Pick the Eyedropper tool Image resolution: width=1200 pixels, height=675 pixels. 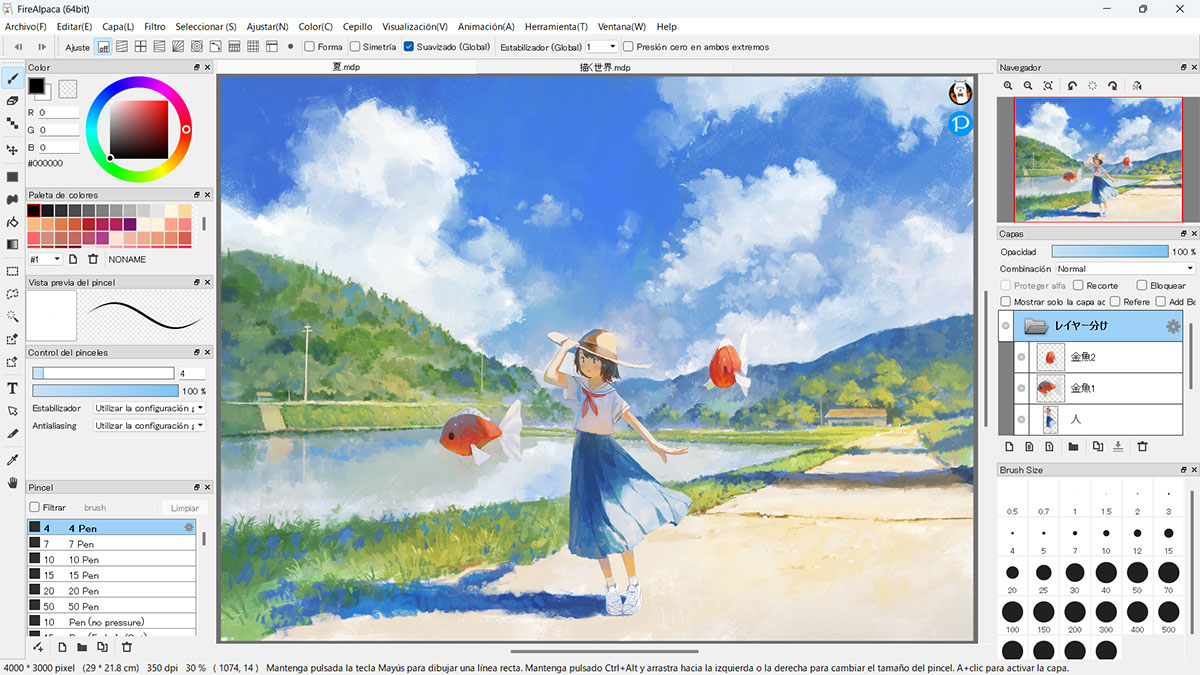click(x=13, y=460)
